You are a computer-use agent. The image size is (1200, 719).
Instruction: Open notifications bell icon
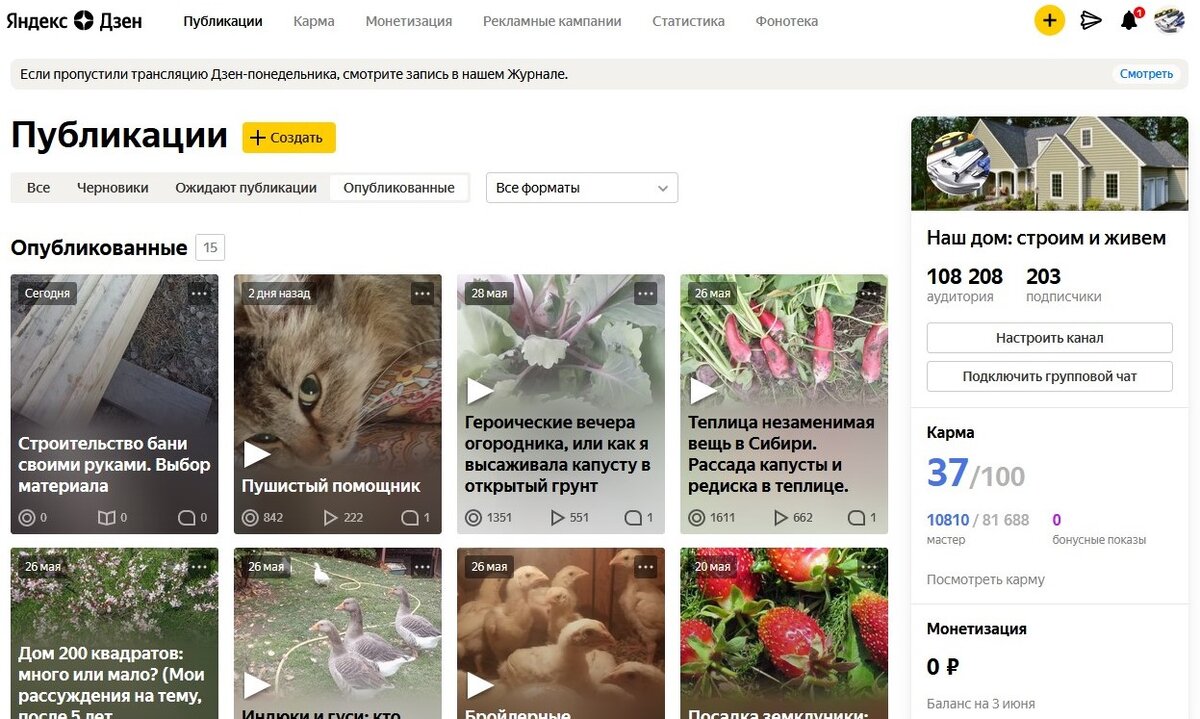[1130, 20]
